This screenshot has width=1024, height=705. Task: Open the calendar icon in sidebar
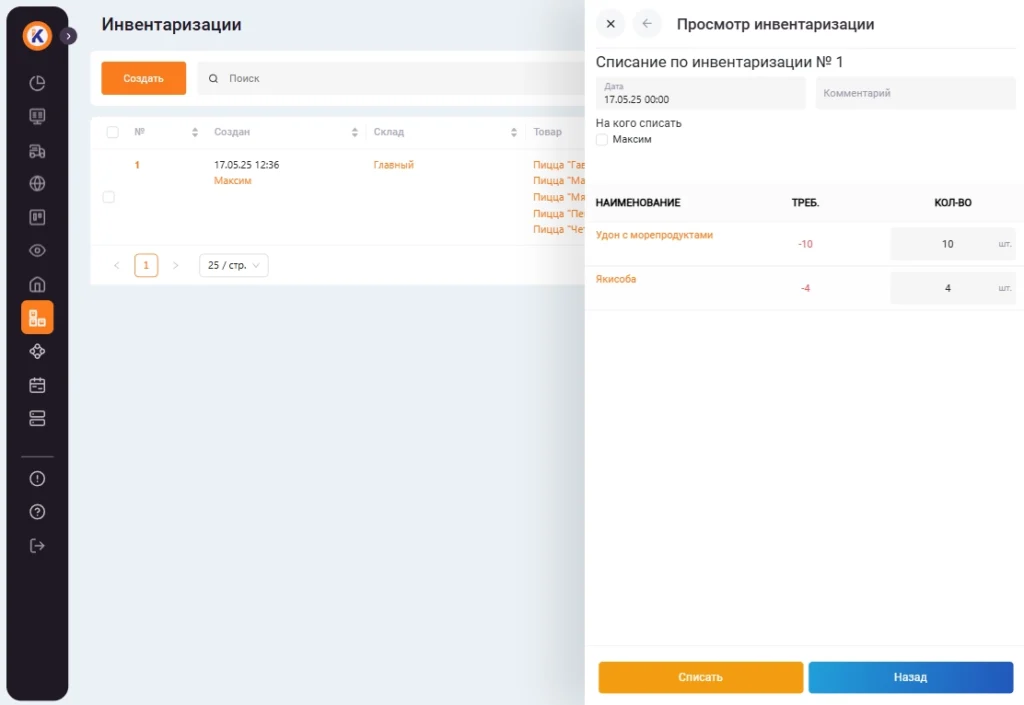(x=37, y=385)
